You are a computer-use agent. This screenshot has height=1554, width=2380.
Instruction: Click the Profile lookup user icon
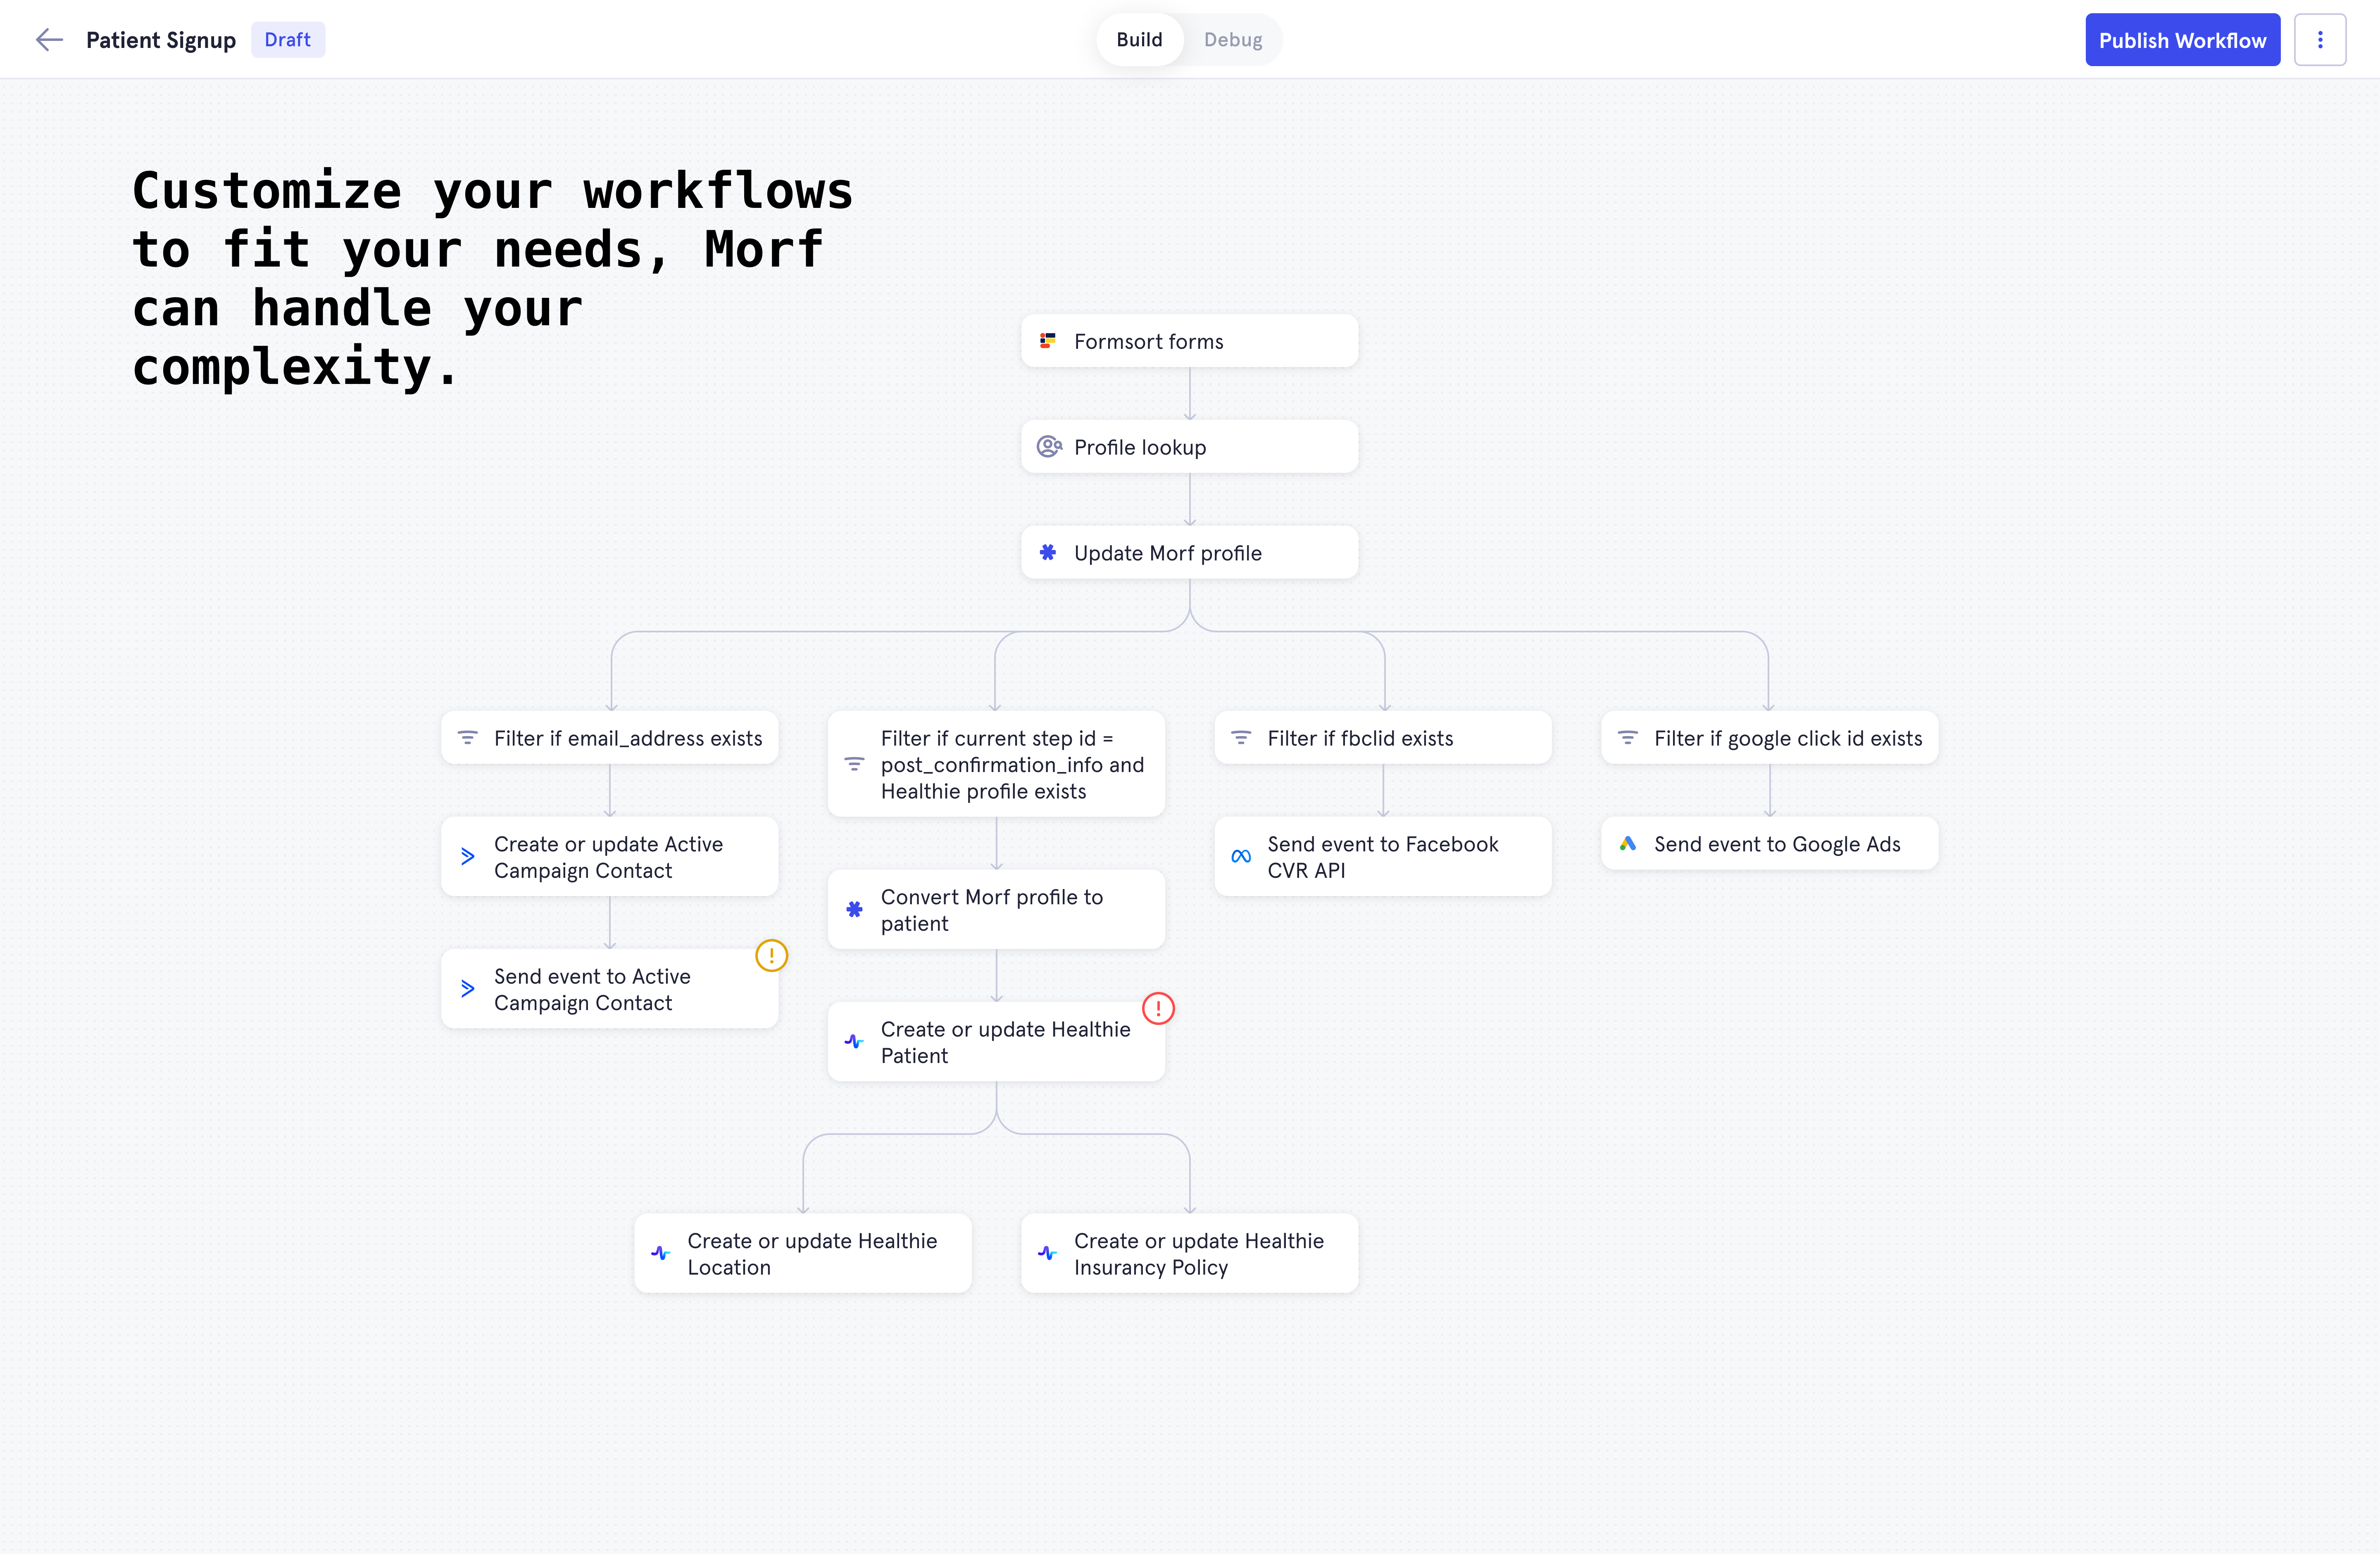(x=1048, y=447)
